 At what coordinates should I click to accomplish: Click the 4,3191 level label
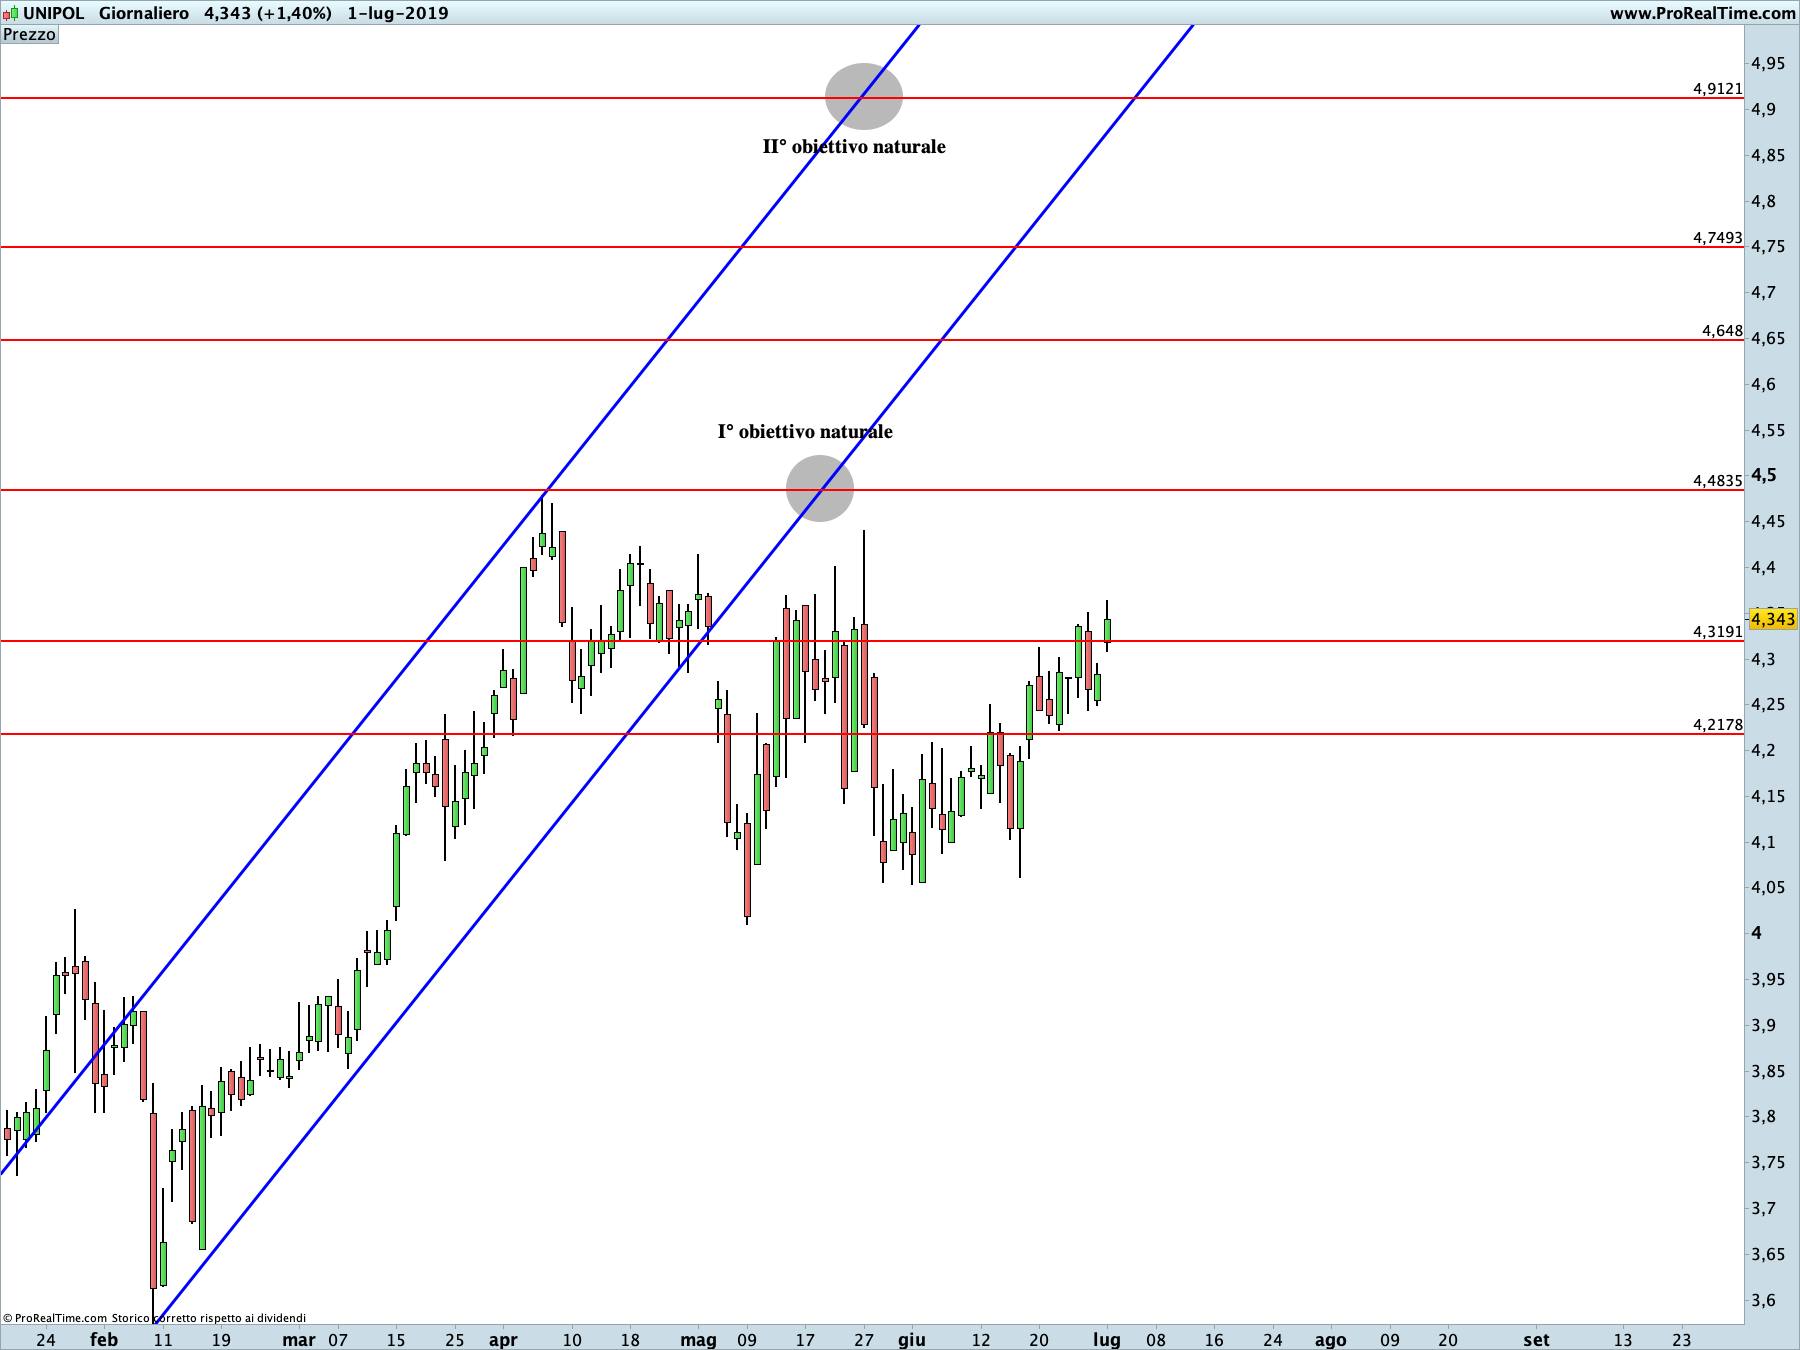(1717, 631)
